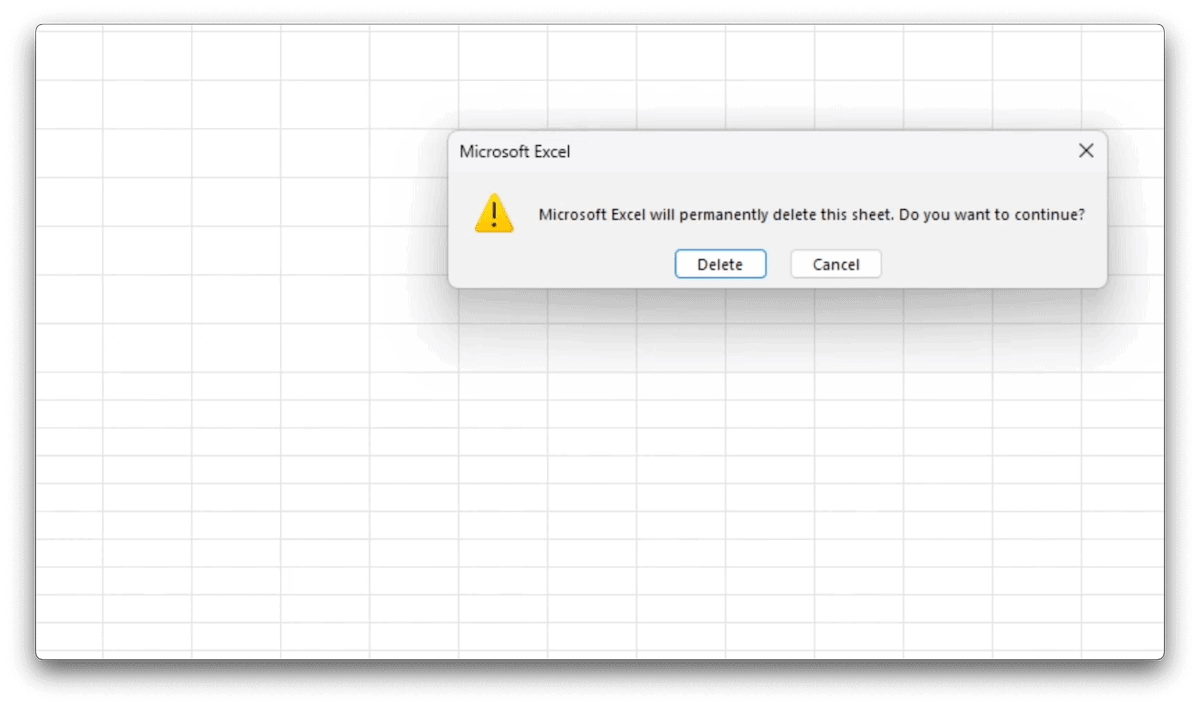Click Cancel to keep the sheet

(x=836, y=264)
